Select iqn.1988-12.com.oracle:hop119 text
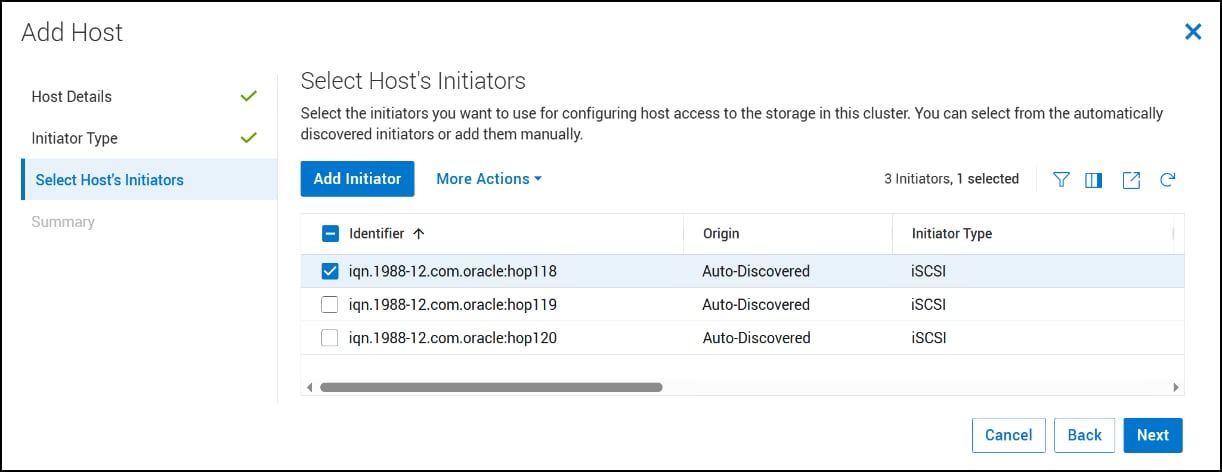The width and height of the screenshot is (1222, 472). pos(453,305)
